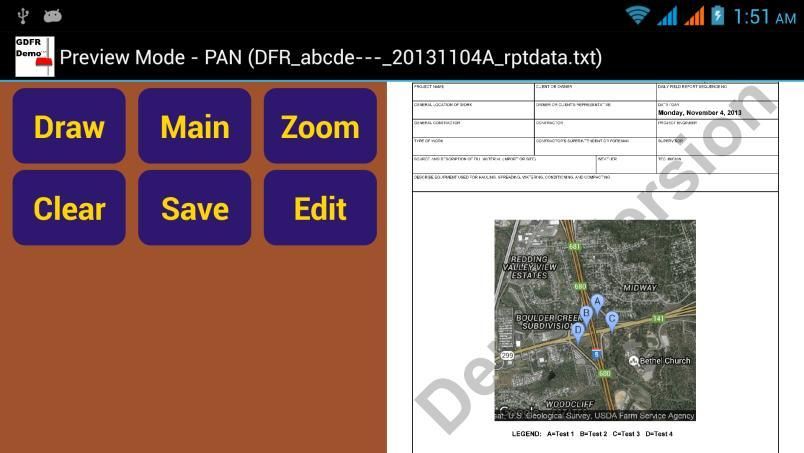Viewport: 804px width, 453px height.
Task: Activate the Zoom mode button
Action: coord(320,127)
